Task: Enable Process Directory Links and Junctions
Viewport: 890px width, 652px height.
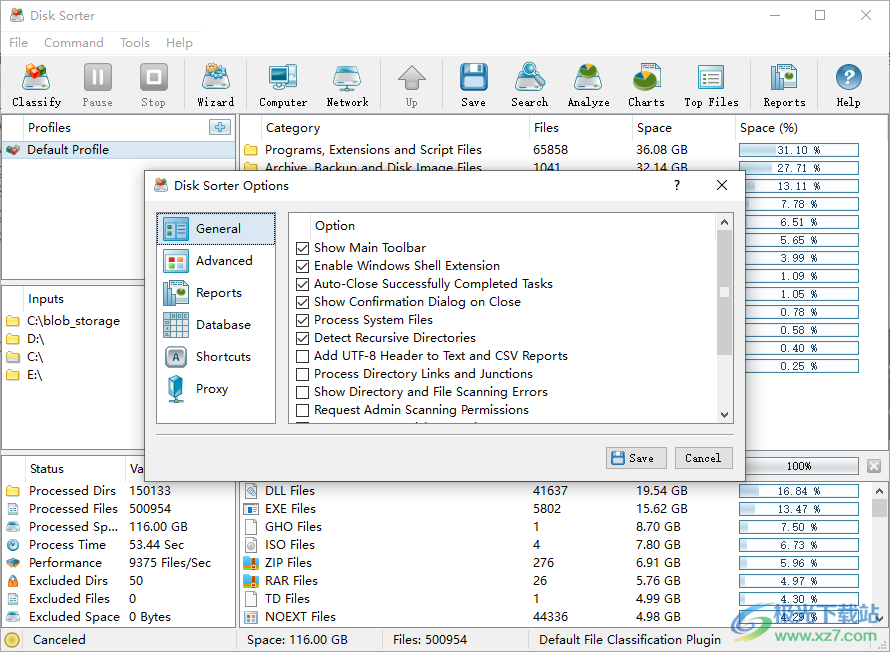Action: [303, 375]
